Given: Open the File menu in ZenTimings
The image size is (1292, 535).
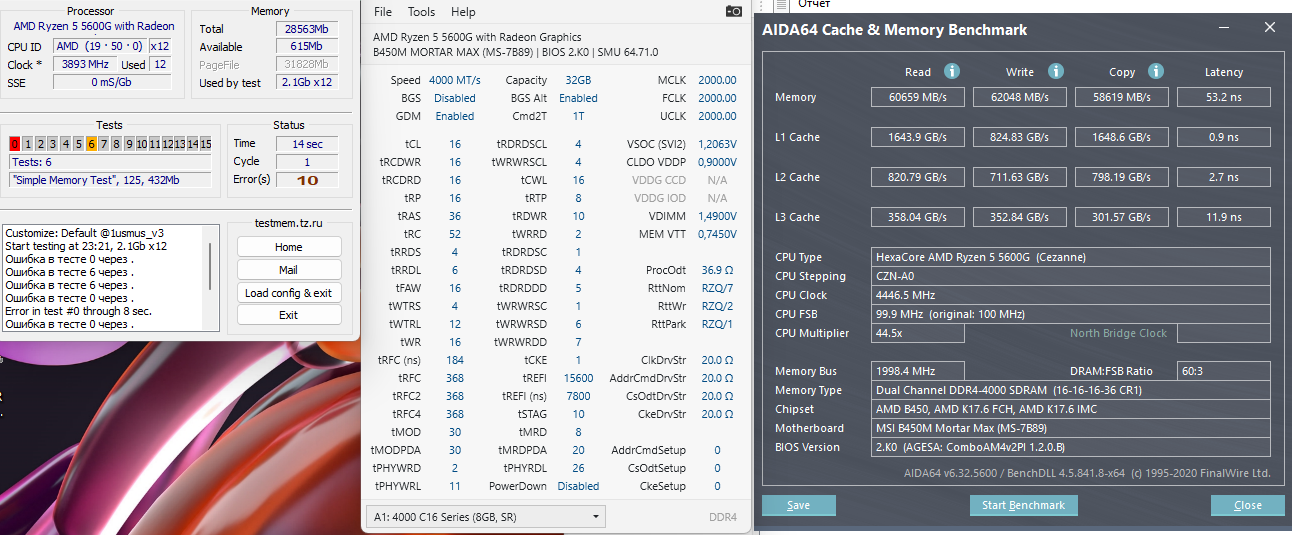Looking at the screenshot, I should 383,12.
